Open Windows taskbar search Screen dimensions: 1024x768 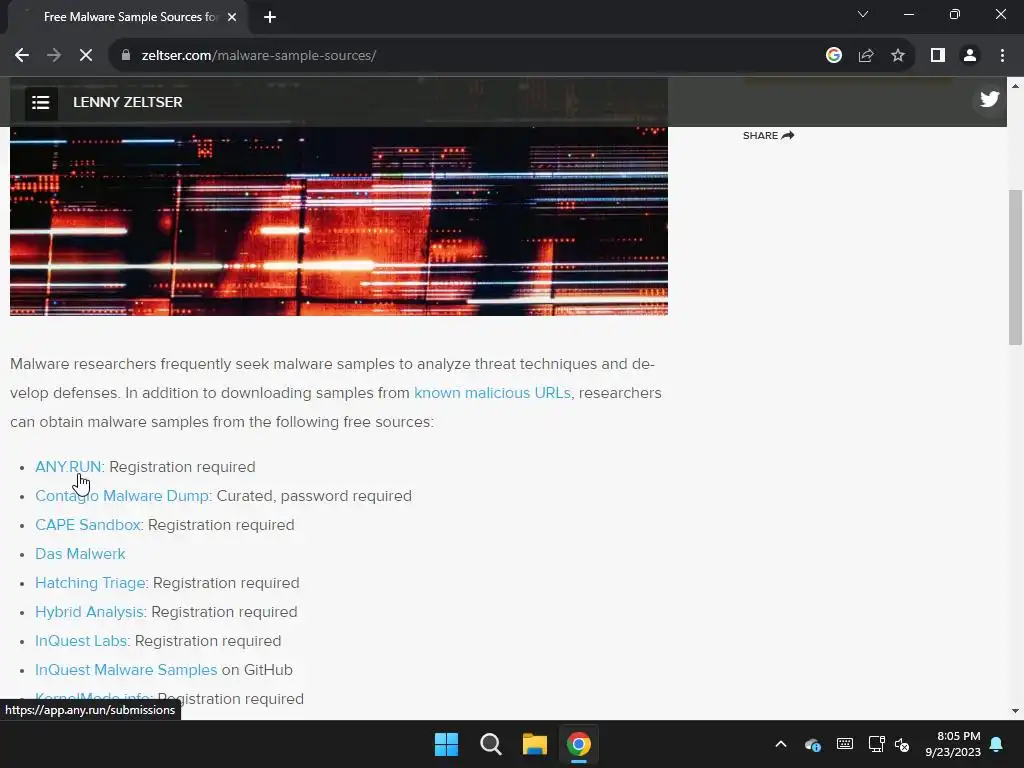tap(490, 744)
